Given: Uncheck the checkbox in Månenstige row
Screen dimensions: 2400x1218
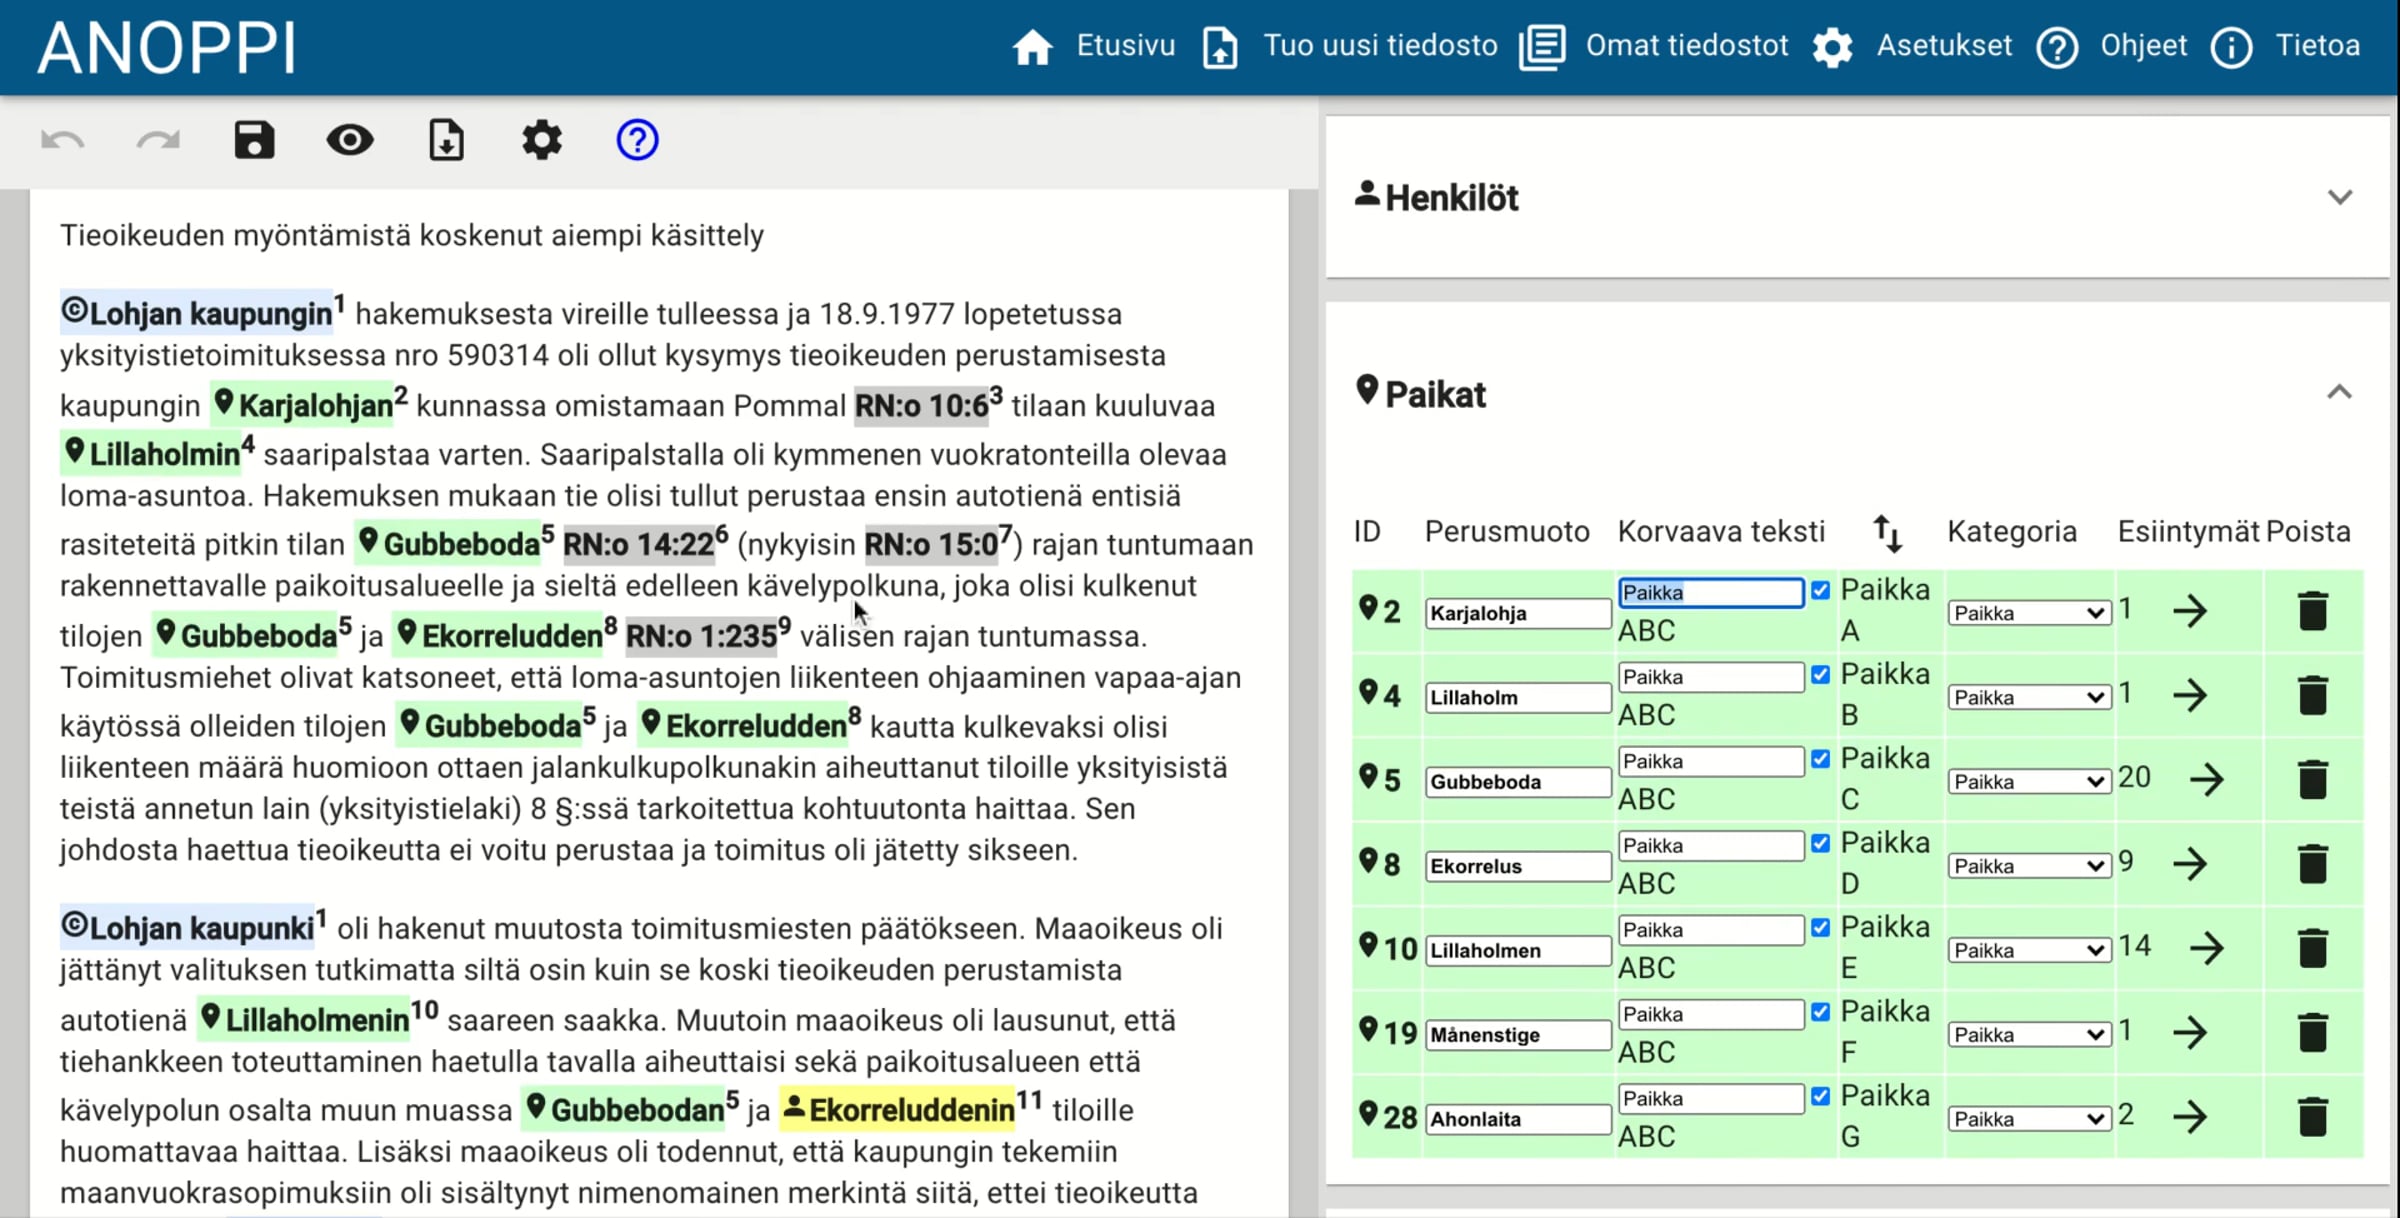Looking at the screenshot, I should pos(1820,1012).
